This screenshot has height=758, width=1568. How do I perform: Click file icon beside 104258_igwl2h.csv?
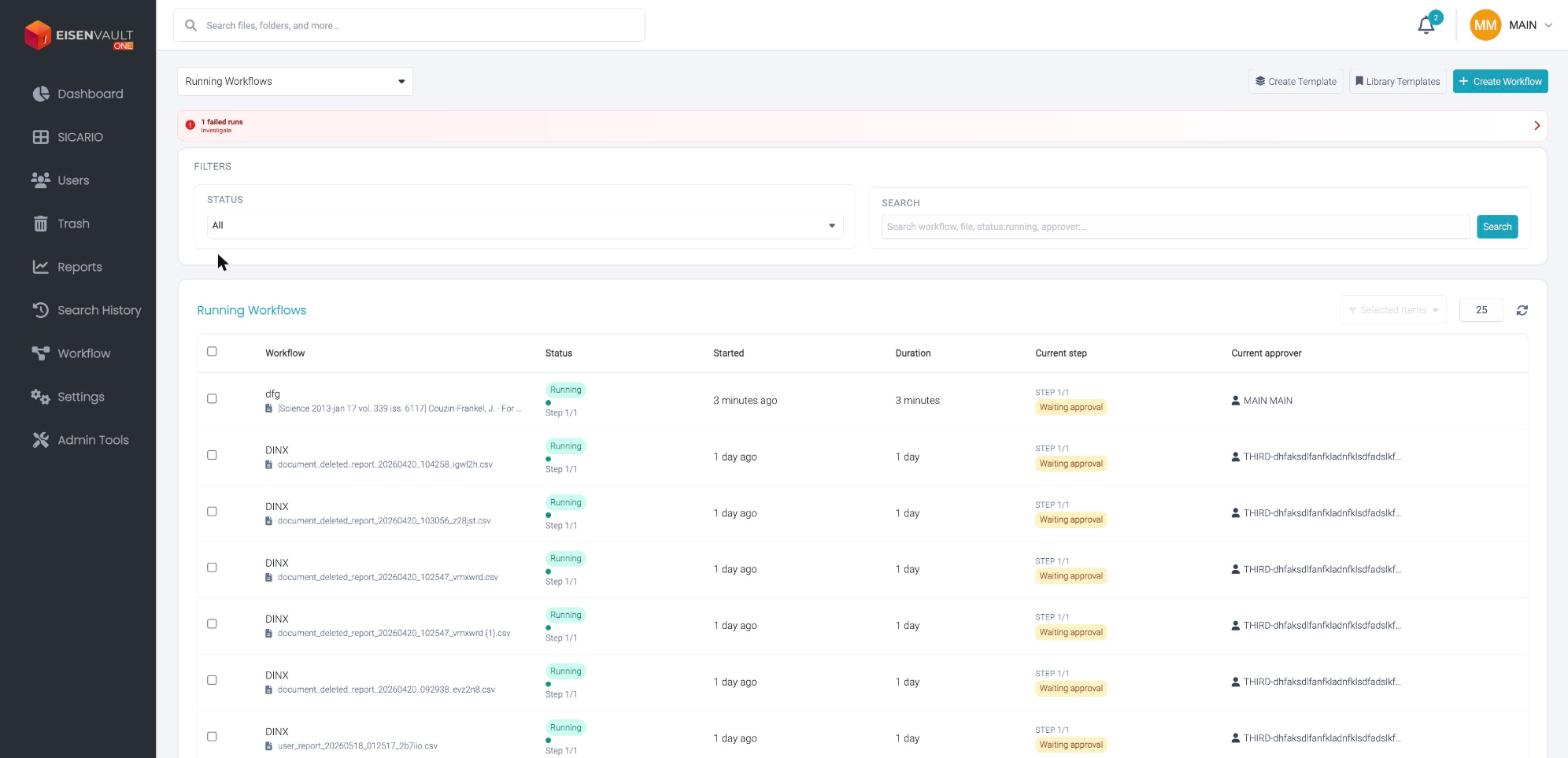click(268, 464)
